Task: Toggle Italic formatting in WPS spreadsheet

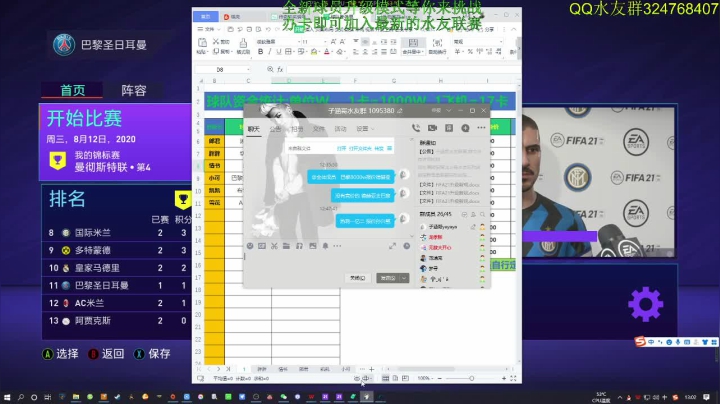Action: [270, 52]
